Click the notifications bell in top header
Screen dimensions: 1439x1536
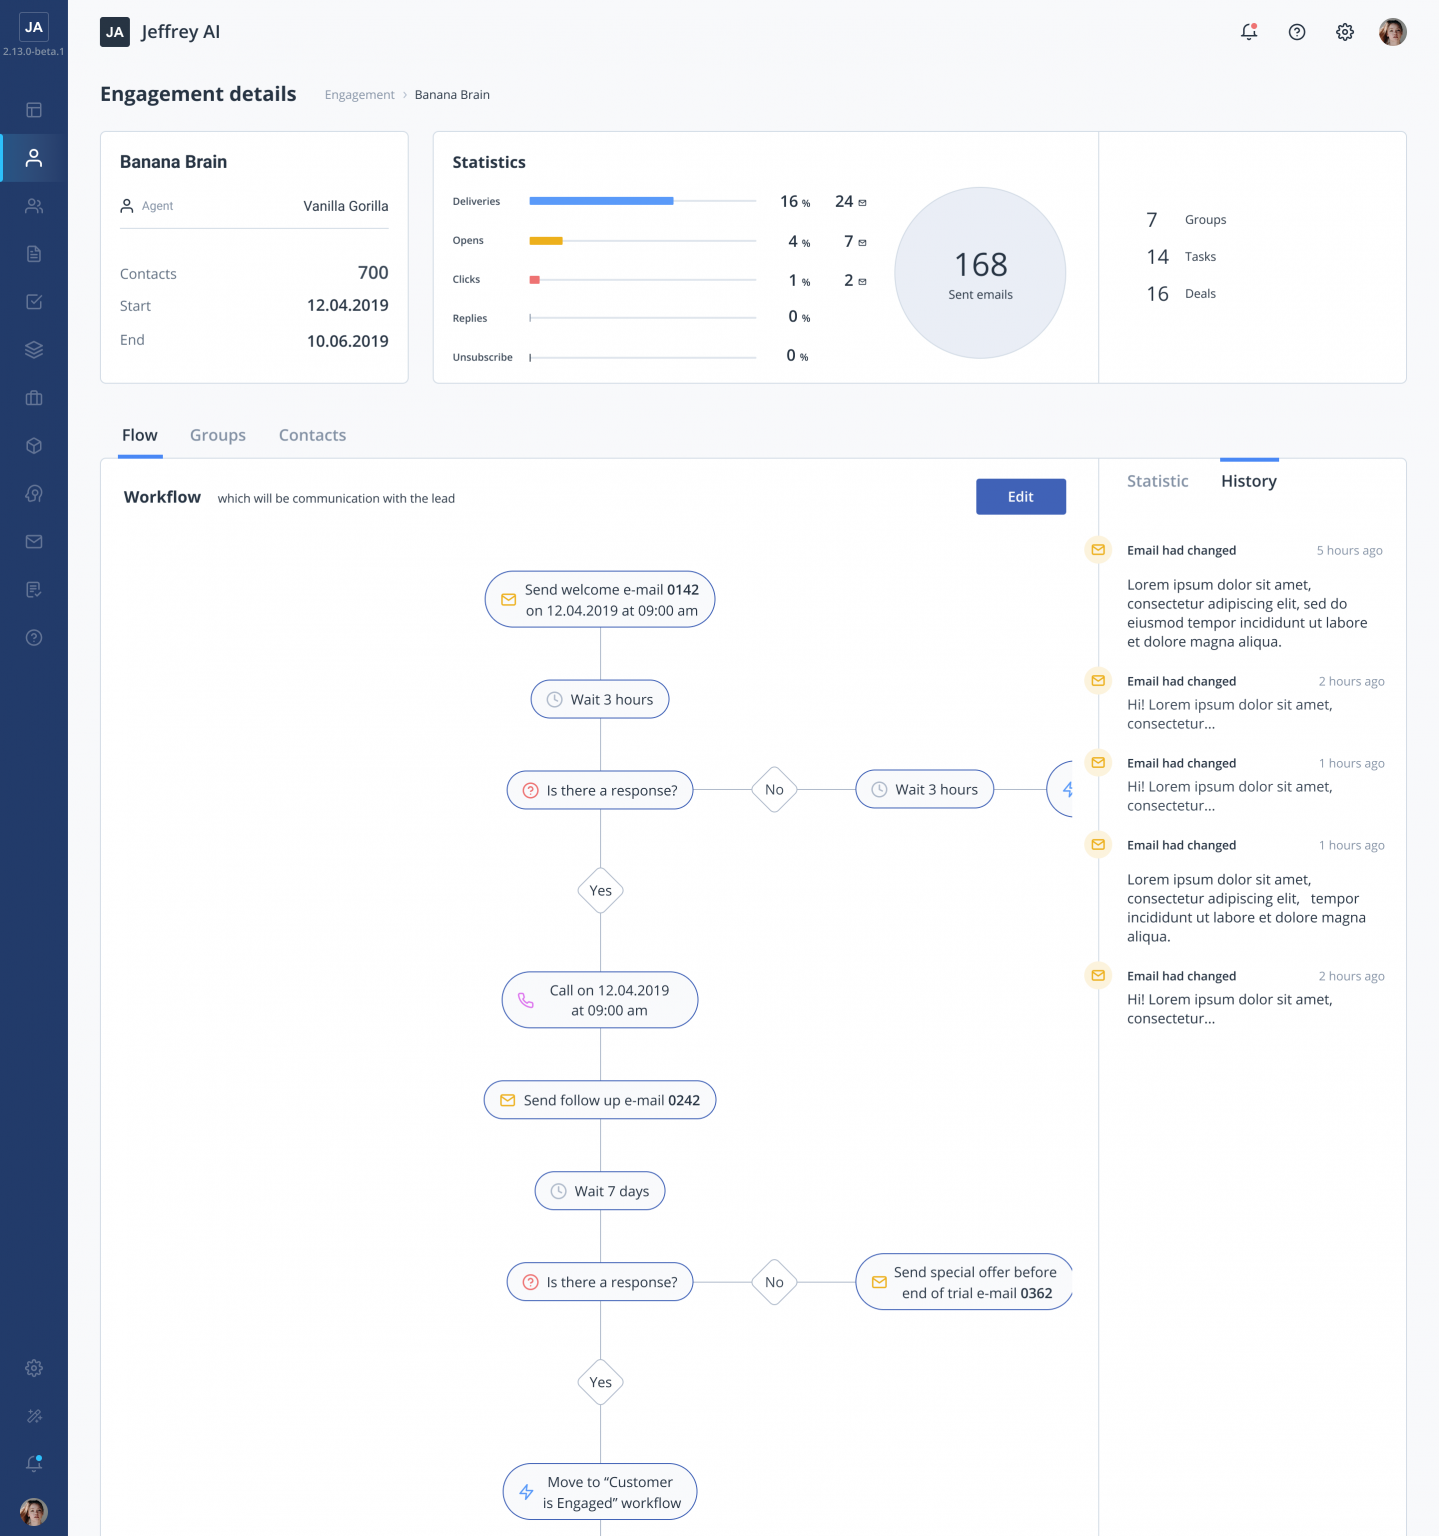(x=1249, y=32)
